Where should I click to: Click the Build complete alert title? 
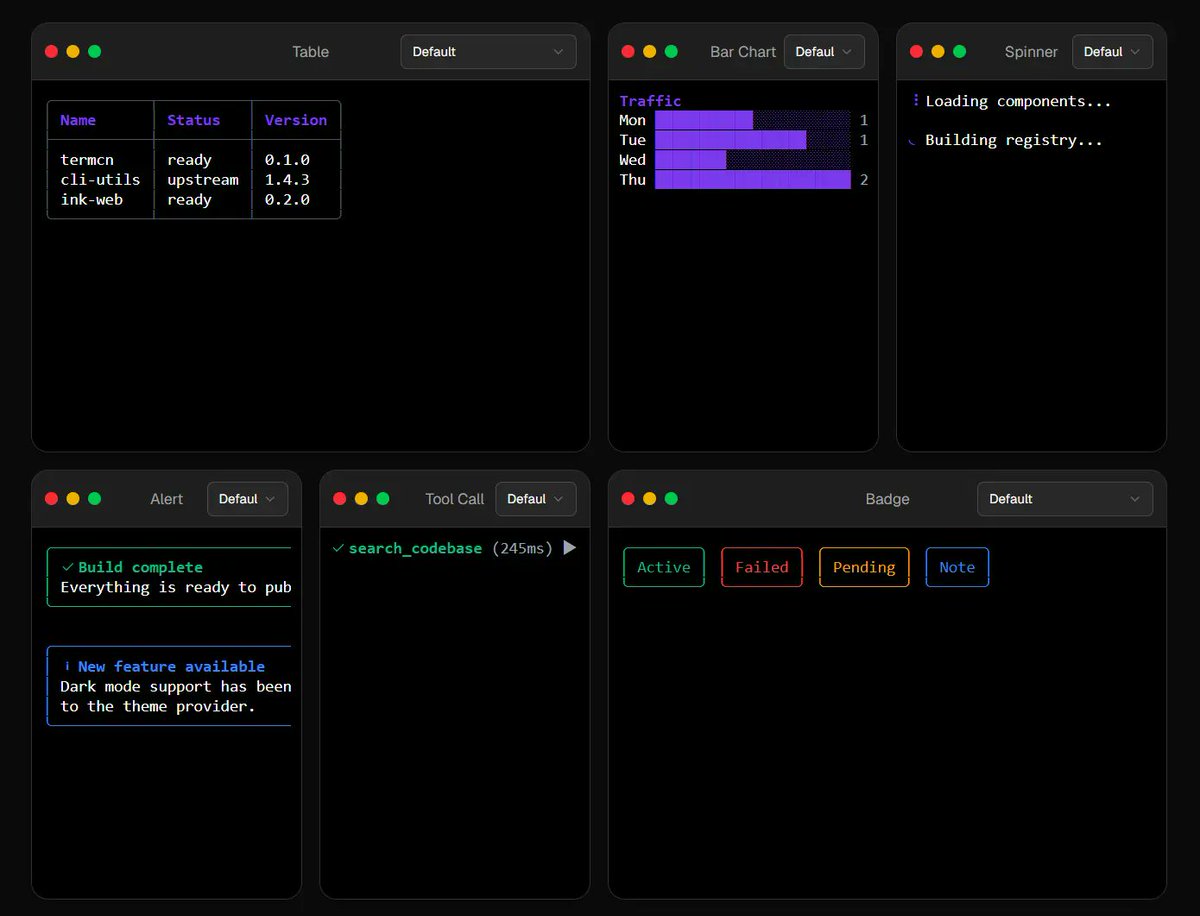[x=140, y=567]
